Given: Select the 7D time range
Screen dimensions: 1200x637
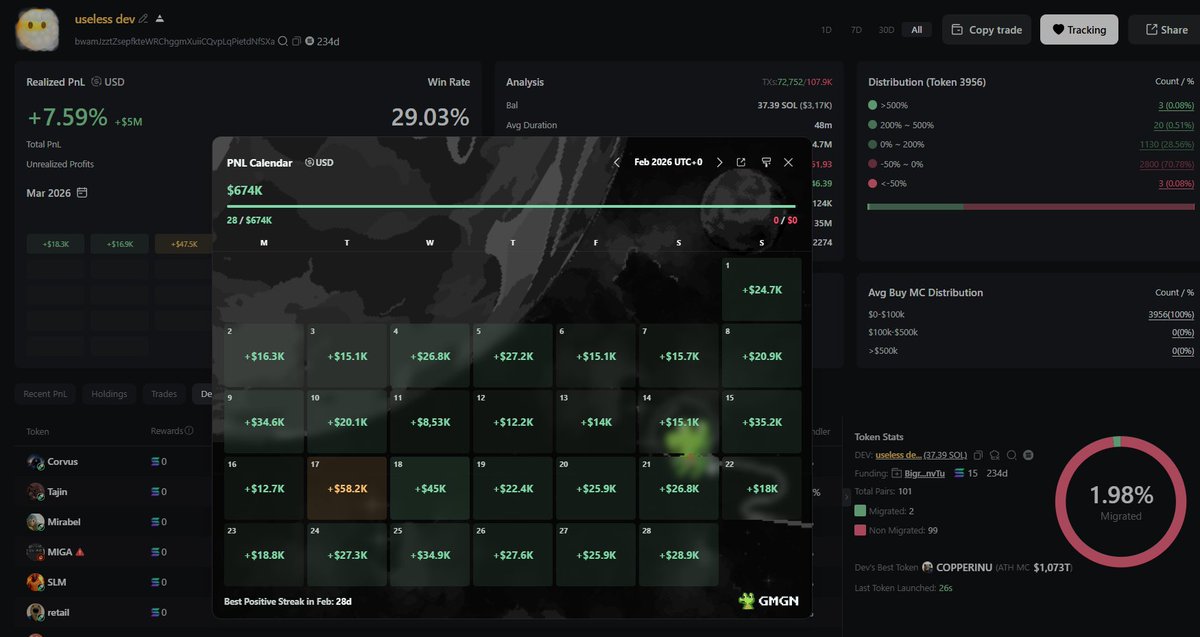Looking at the screenshot, I should (856, 30).
